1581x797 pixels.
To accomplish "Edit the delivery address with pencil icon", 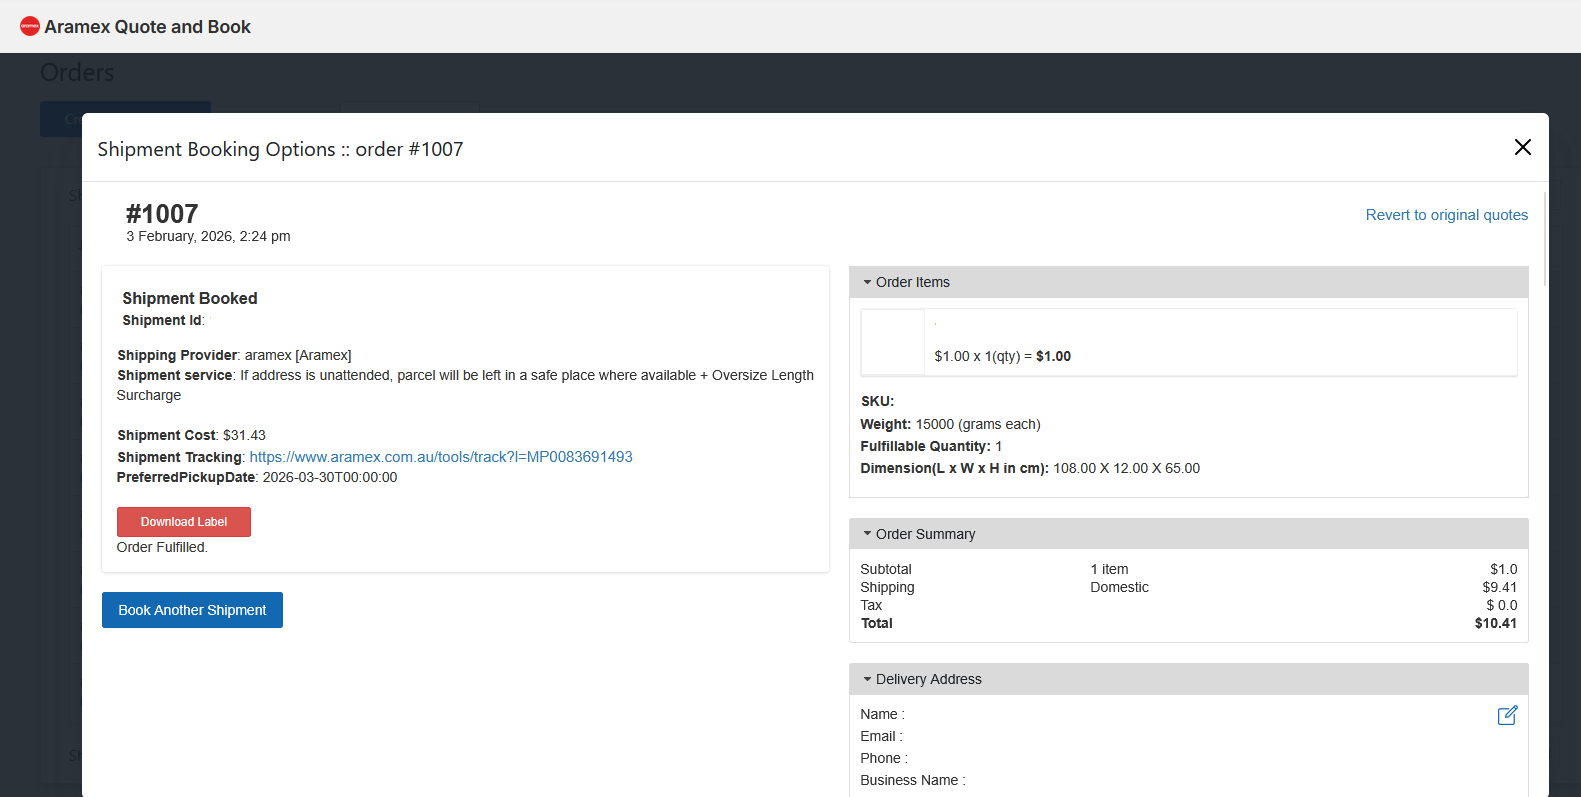I will tap(1507, 715).
